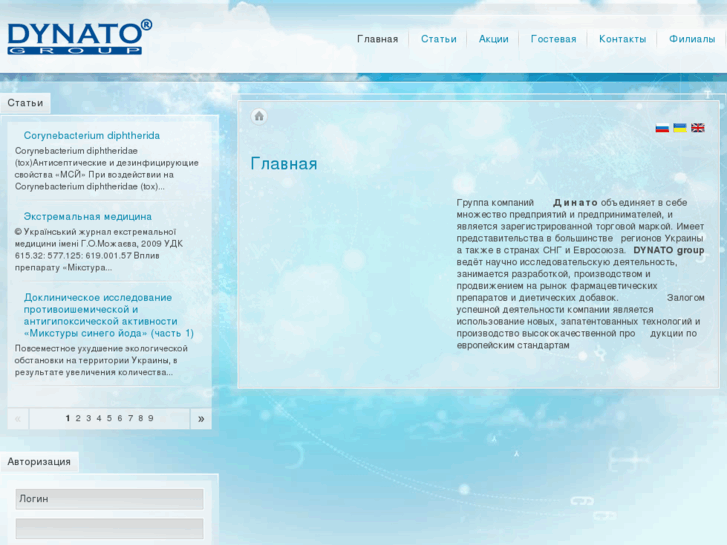Go to previous articles page arrow

click(x=18, y=419)
